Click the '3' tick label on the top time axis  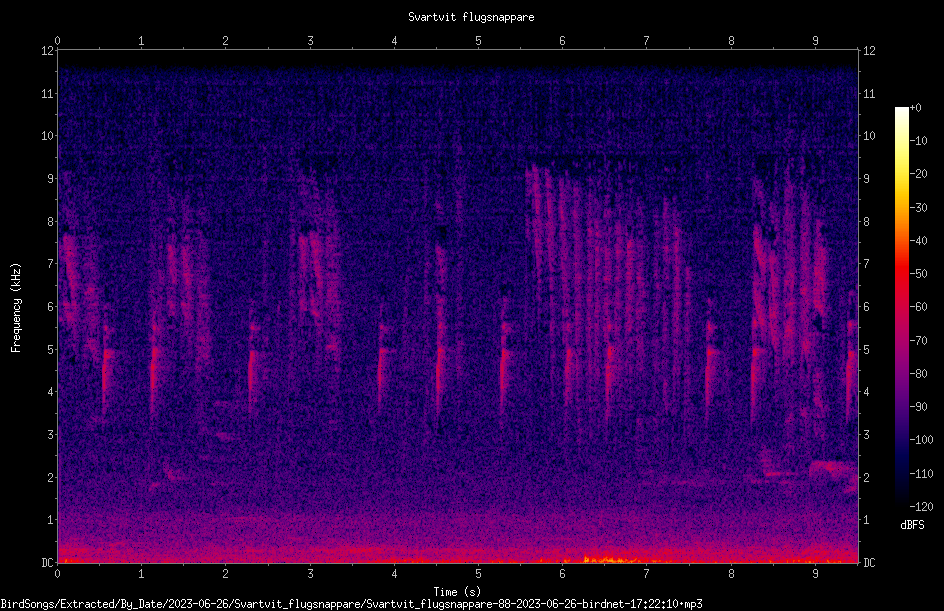pyautogui.click(x=310, y=41)
